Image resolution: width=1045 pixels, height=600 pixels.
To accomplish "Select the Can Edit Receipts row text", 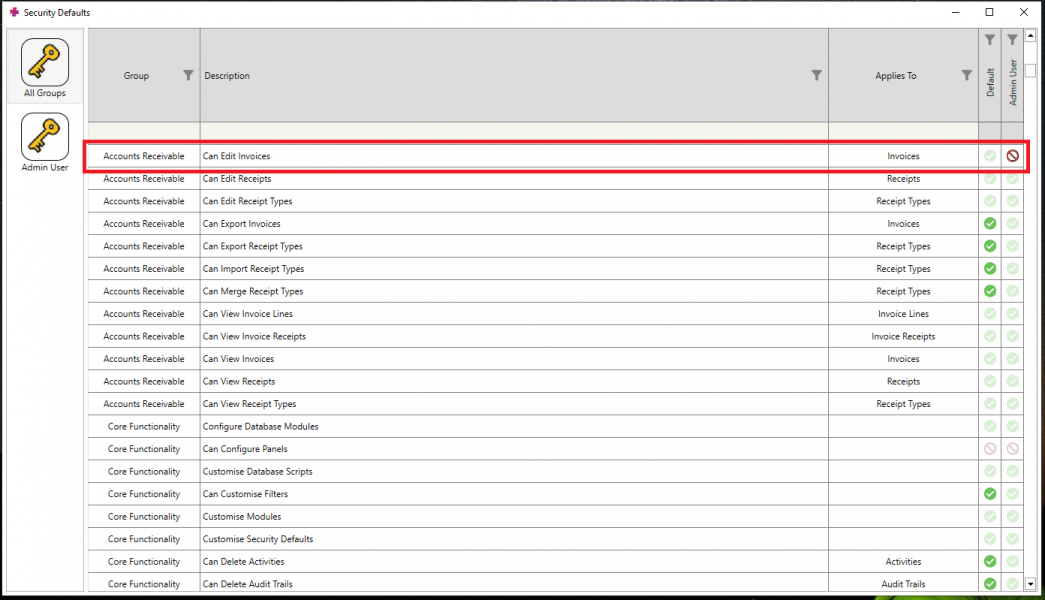I will (x=237, y=179).
